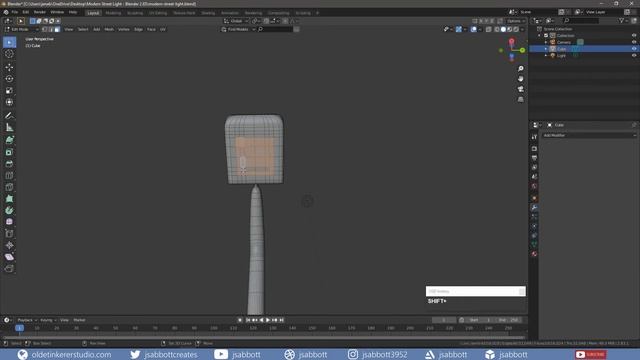Toggle X-ray display
This screenshot has width=640, height=360.
coord(489,29)
